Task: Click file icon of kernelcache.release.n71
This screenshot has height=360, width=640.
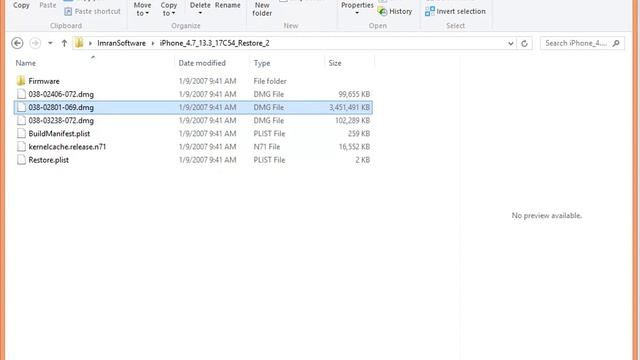Action: click(21, 146)
